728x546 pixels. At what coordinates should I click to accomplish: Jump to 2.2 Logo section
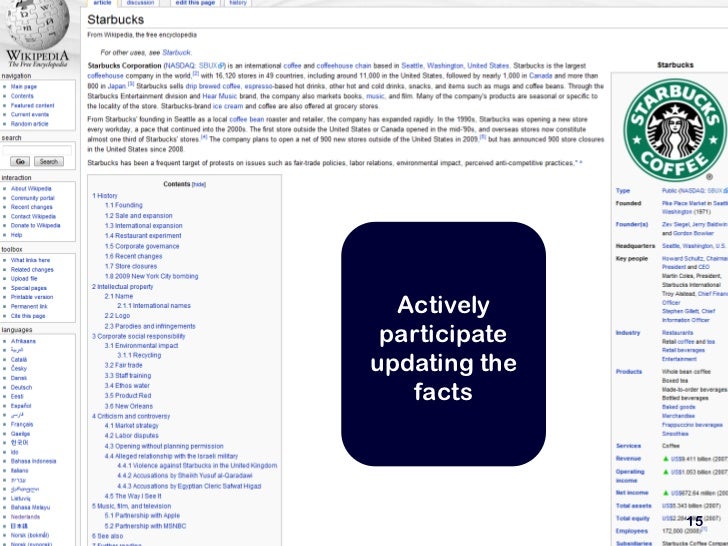click(117, 316)
